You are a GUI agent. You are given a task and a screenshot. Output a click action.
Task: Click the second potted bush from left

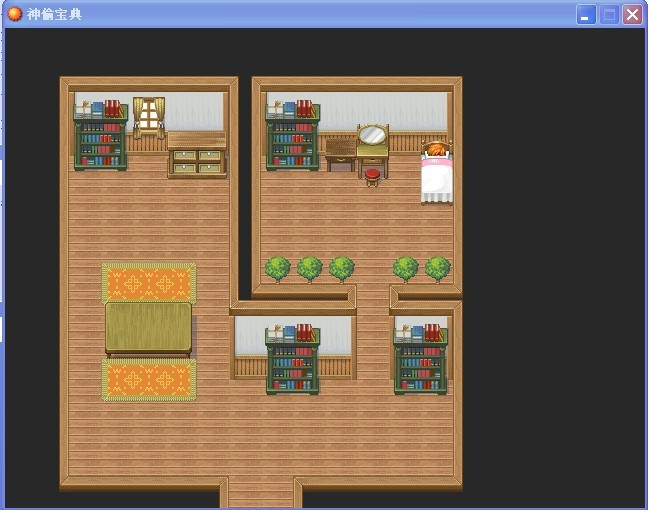point(309,270)
